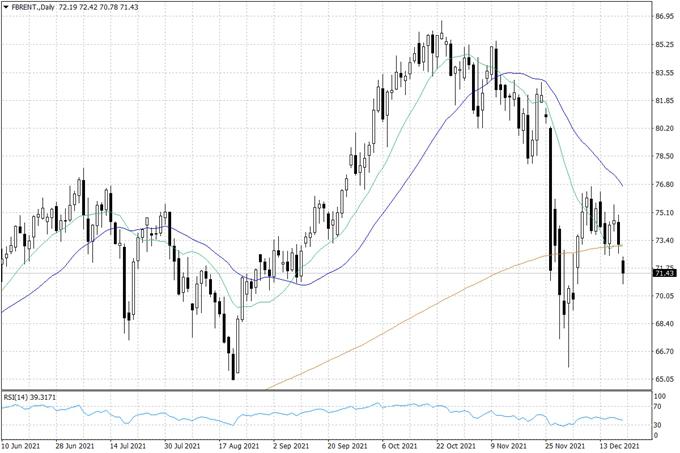Click the RSI(14) indicator label
Viewport: 680px width, 453px height.
[33, 397]
